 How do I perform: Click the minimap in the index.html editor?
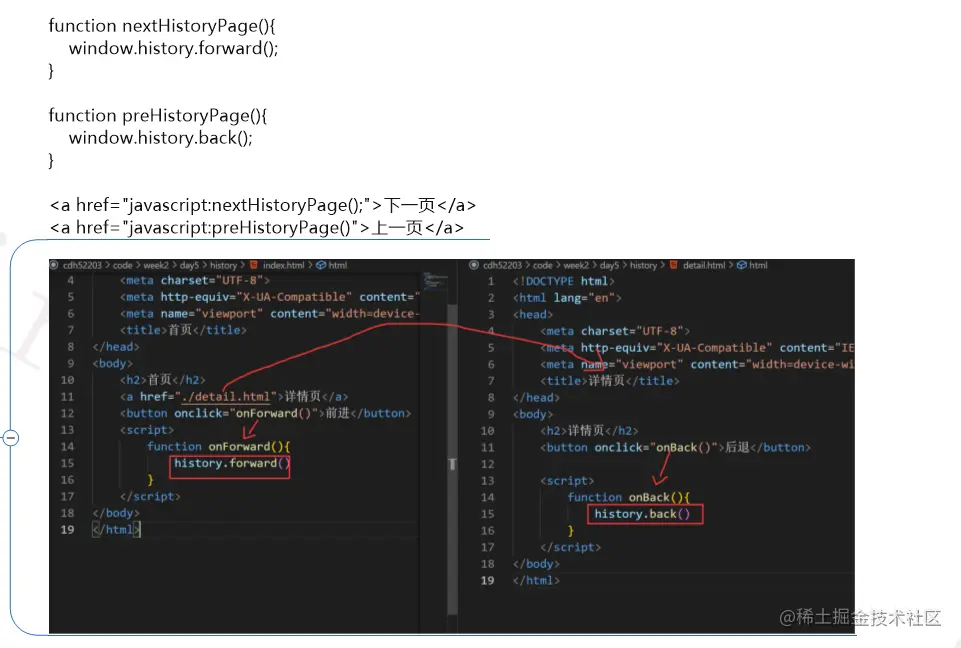[435, 280]
